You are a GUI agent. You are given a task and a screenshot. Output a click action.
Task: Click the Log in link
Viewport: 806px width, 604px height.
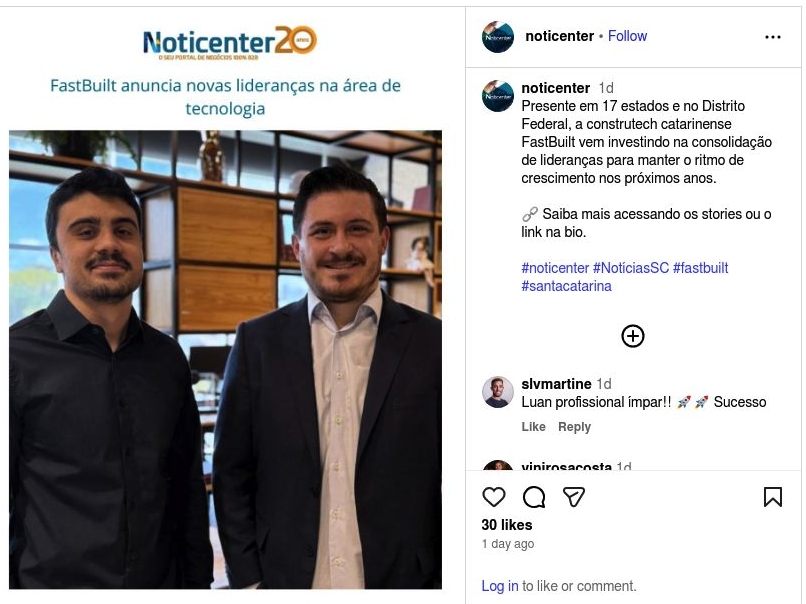click(x=500, y=586)
